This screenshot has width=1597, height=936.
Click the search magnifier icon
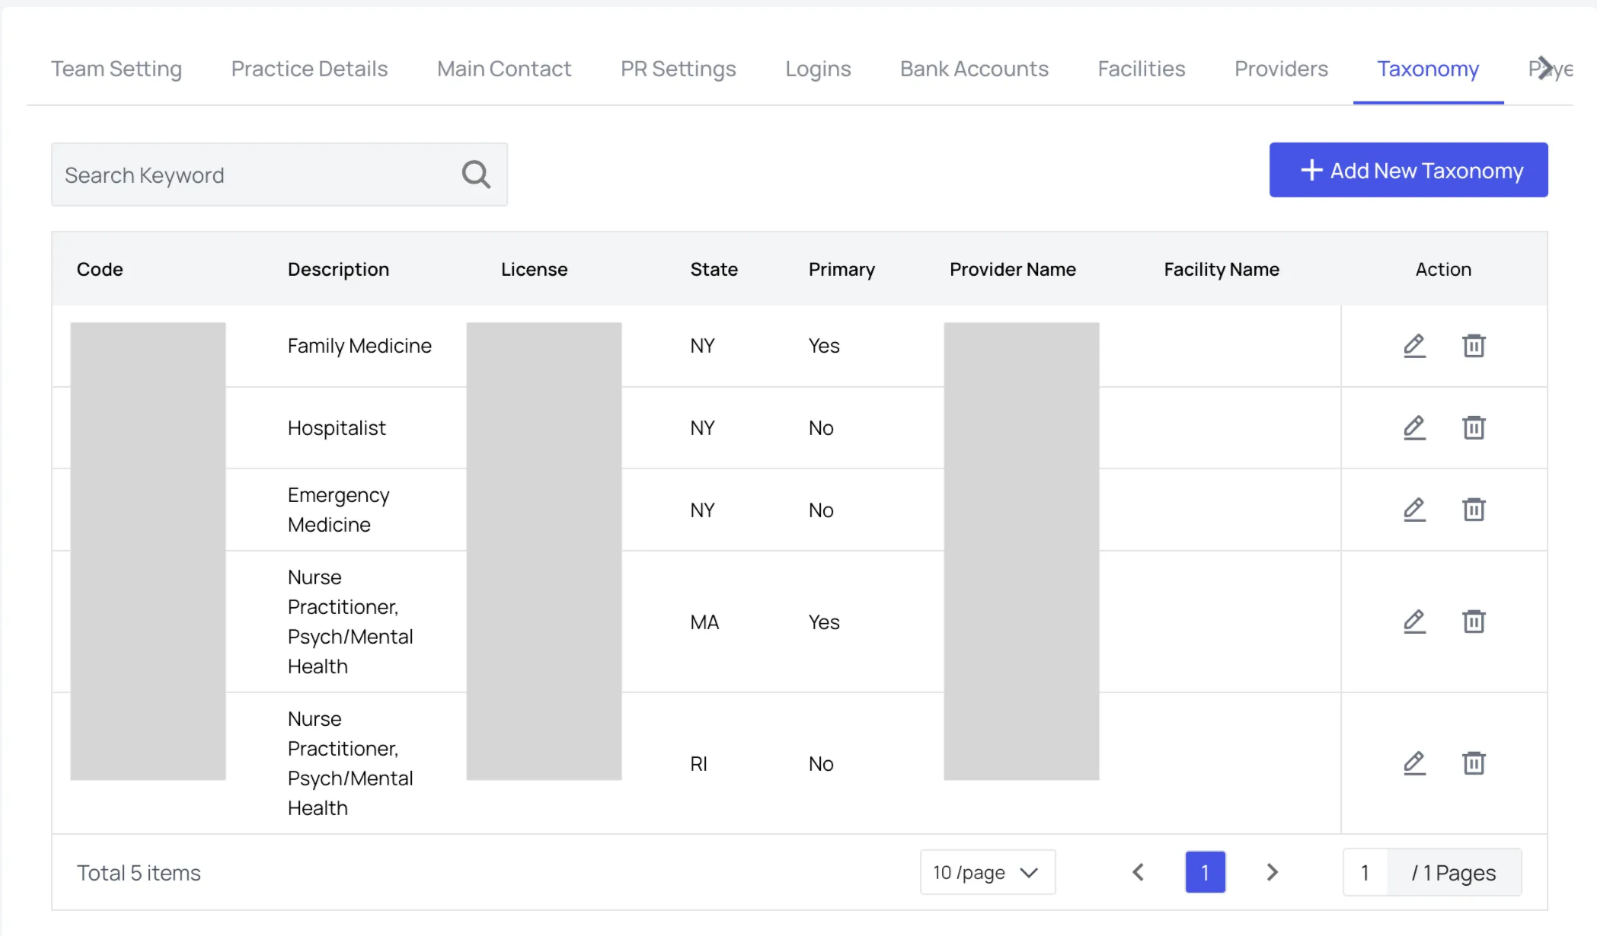point(476,175)
